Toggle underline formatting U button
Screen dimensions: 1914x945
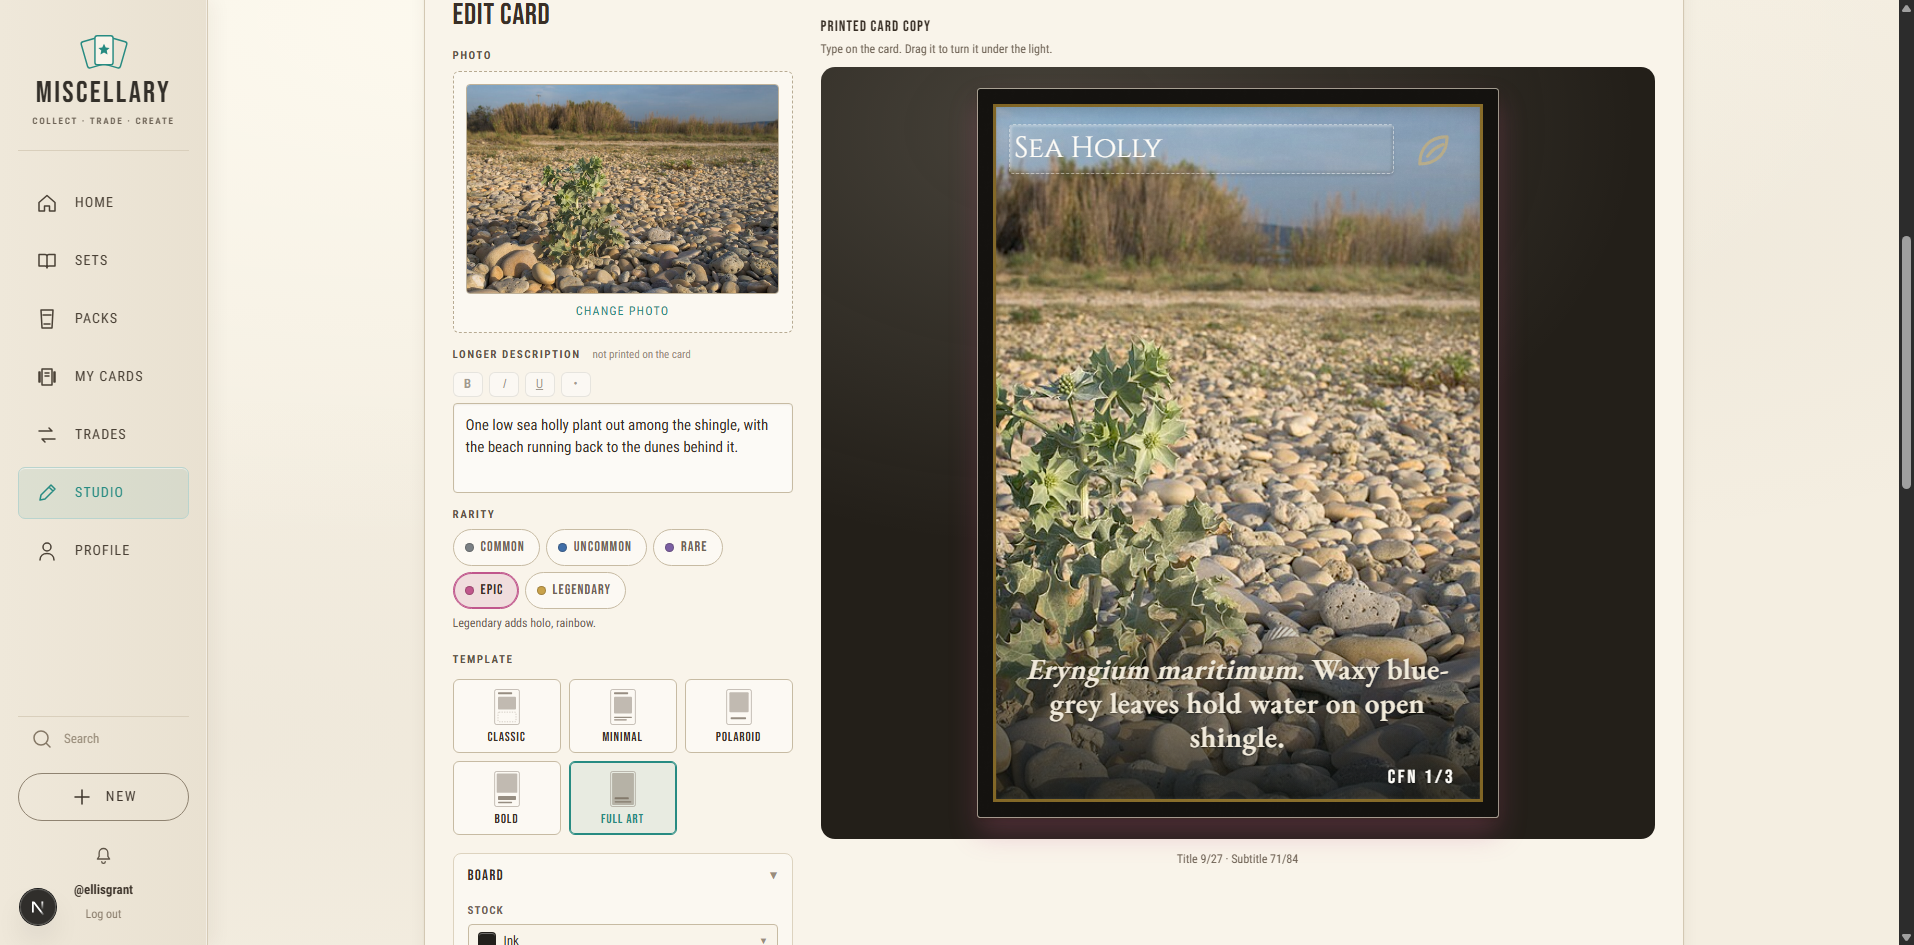tap(540, 384)
